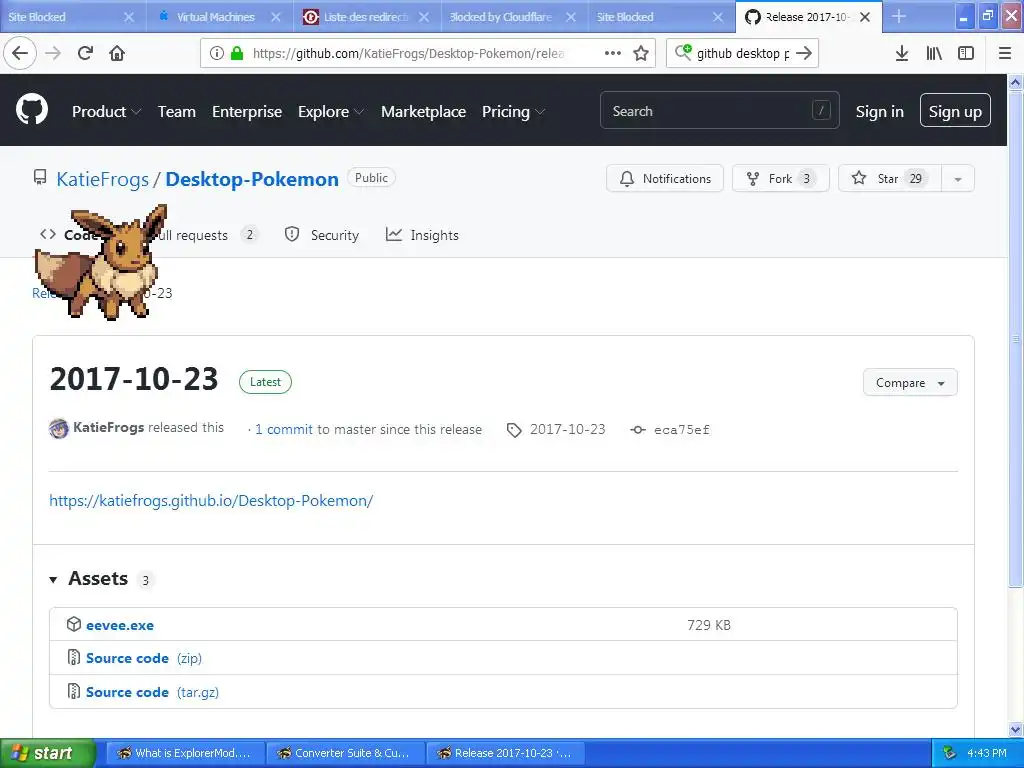This screenshot has height=768, width=1024.
Task: Open the Firefox hamburger menu
Action: [1004, 53]
